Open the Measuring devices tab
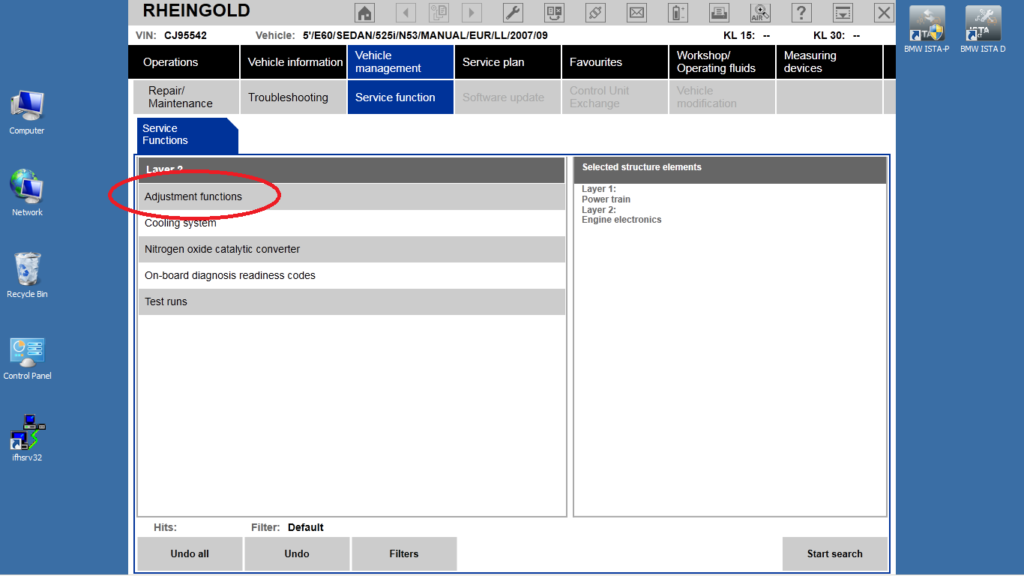This screenshot has width=1024, height=576. coord(829,62)
